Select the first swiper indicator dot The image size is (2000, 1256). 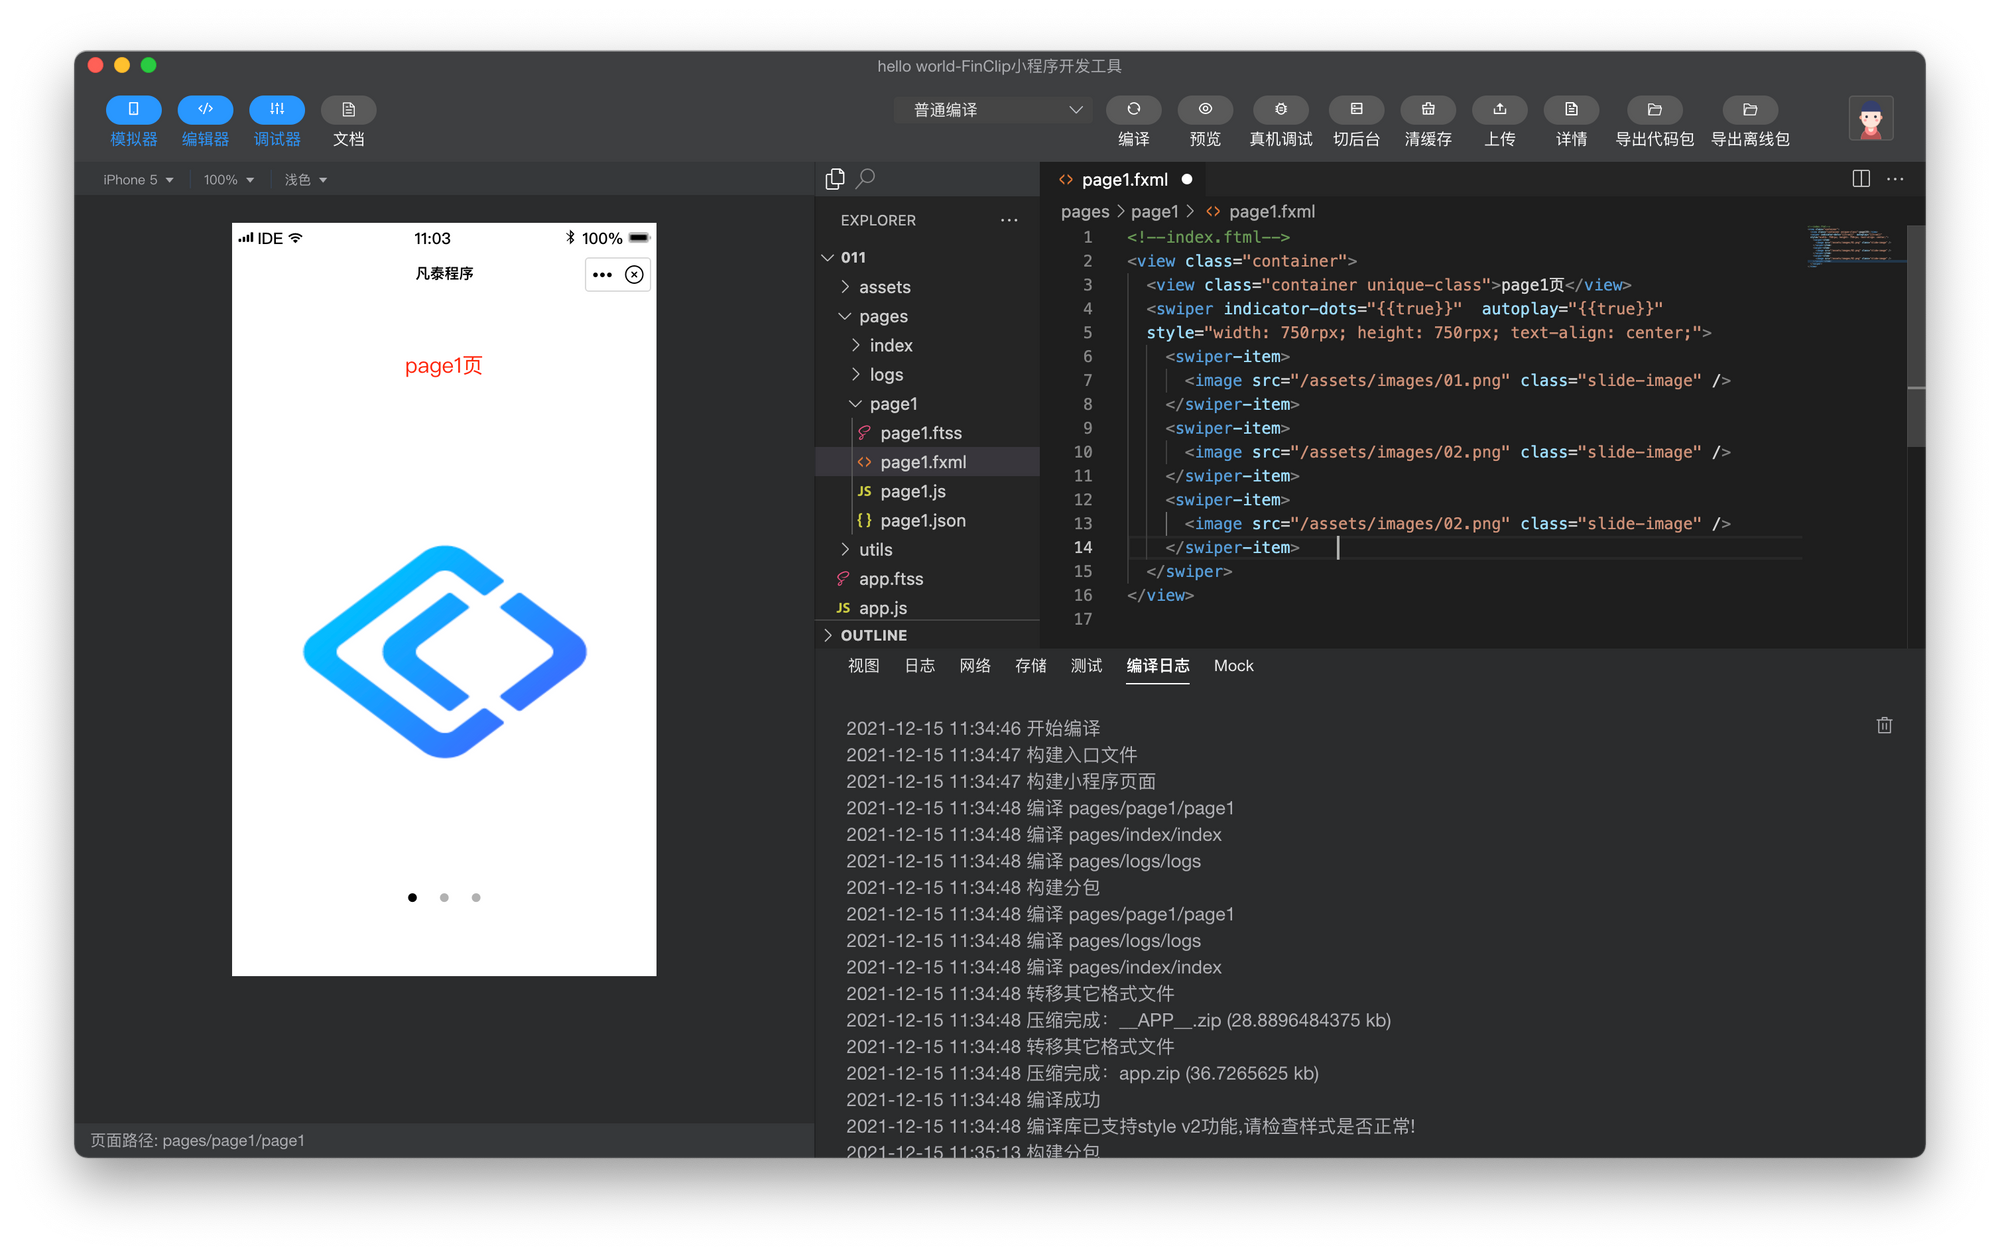tap(412, 897)
